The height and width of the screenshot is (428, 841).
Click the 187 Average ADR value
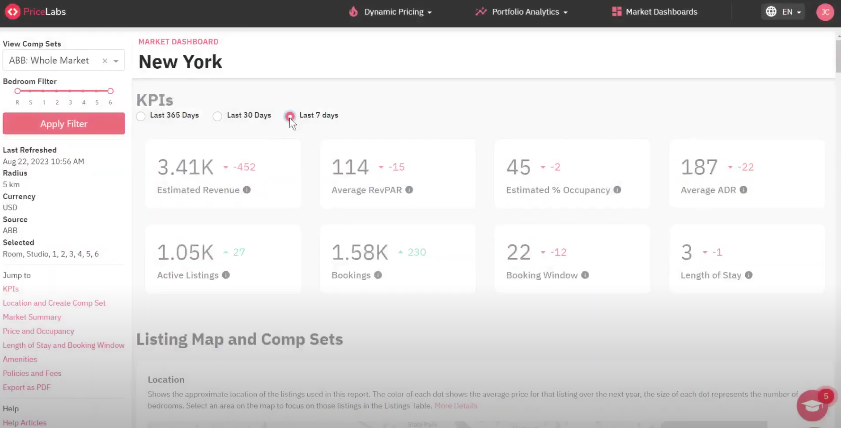pos(699,167)
